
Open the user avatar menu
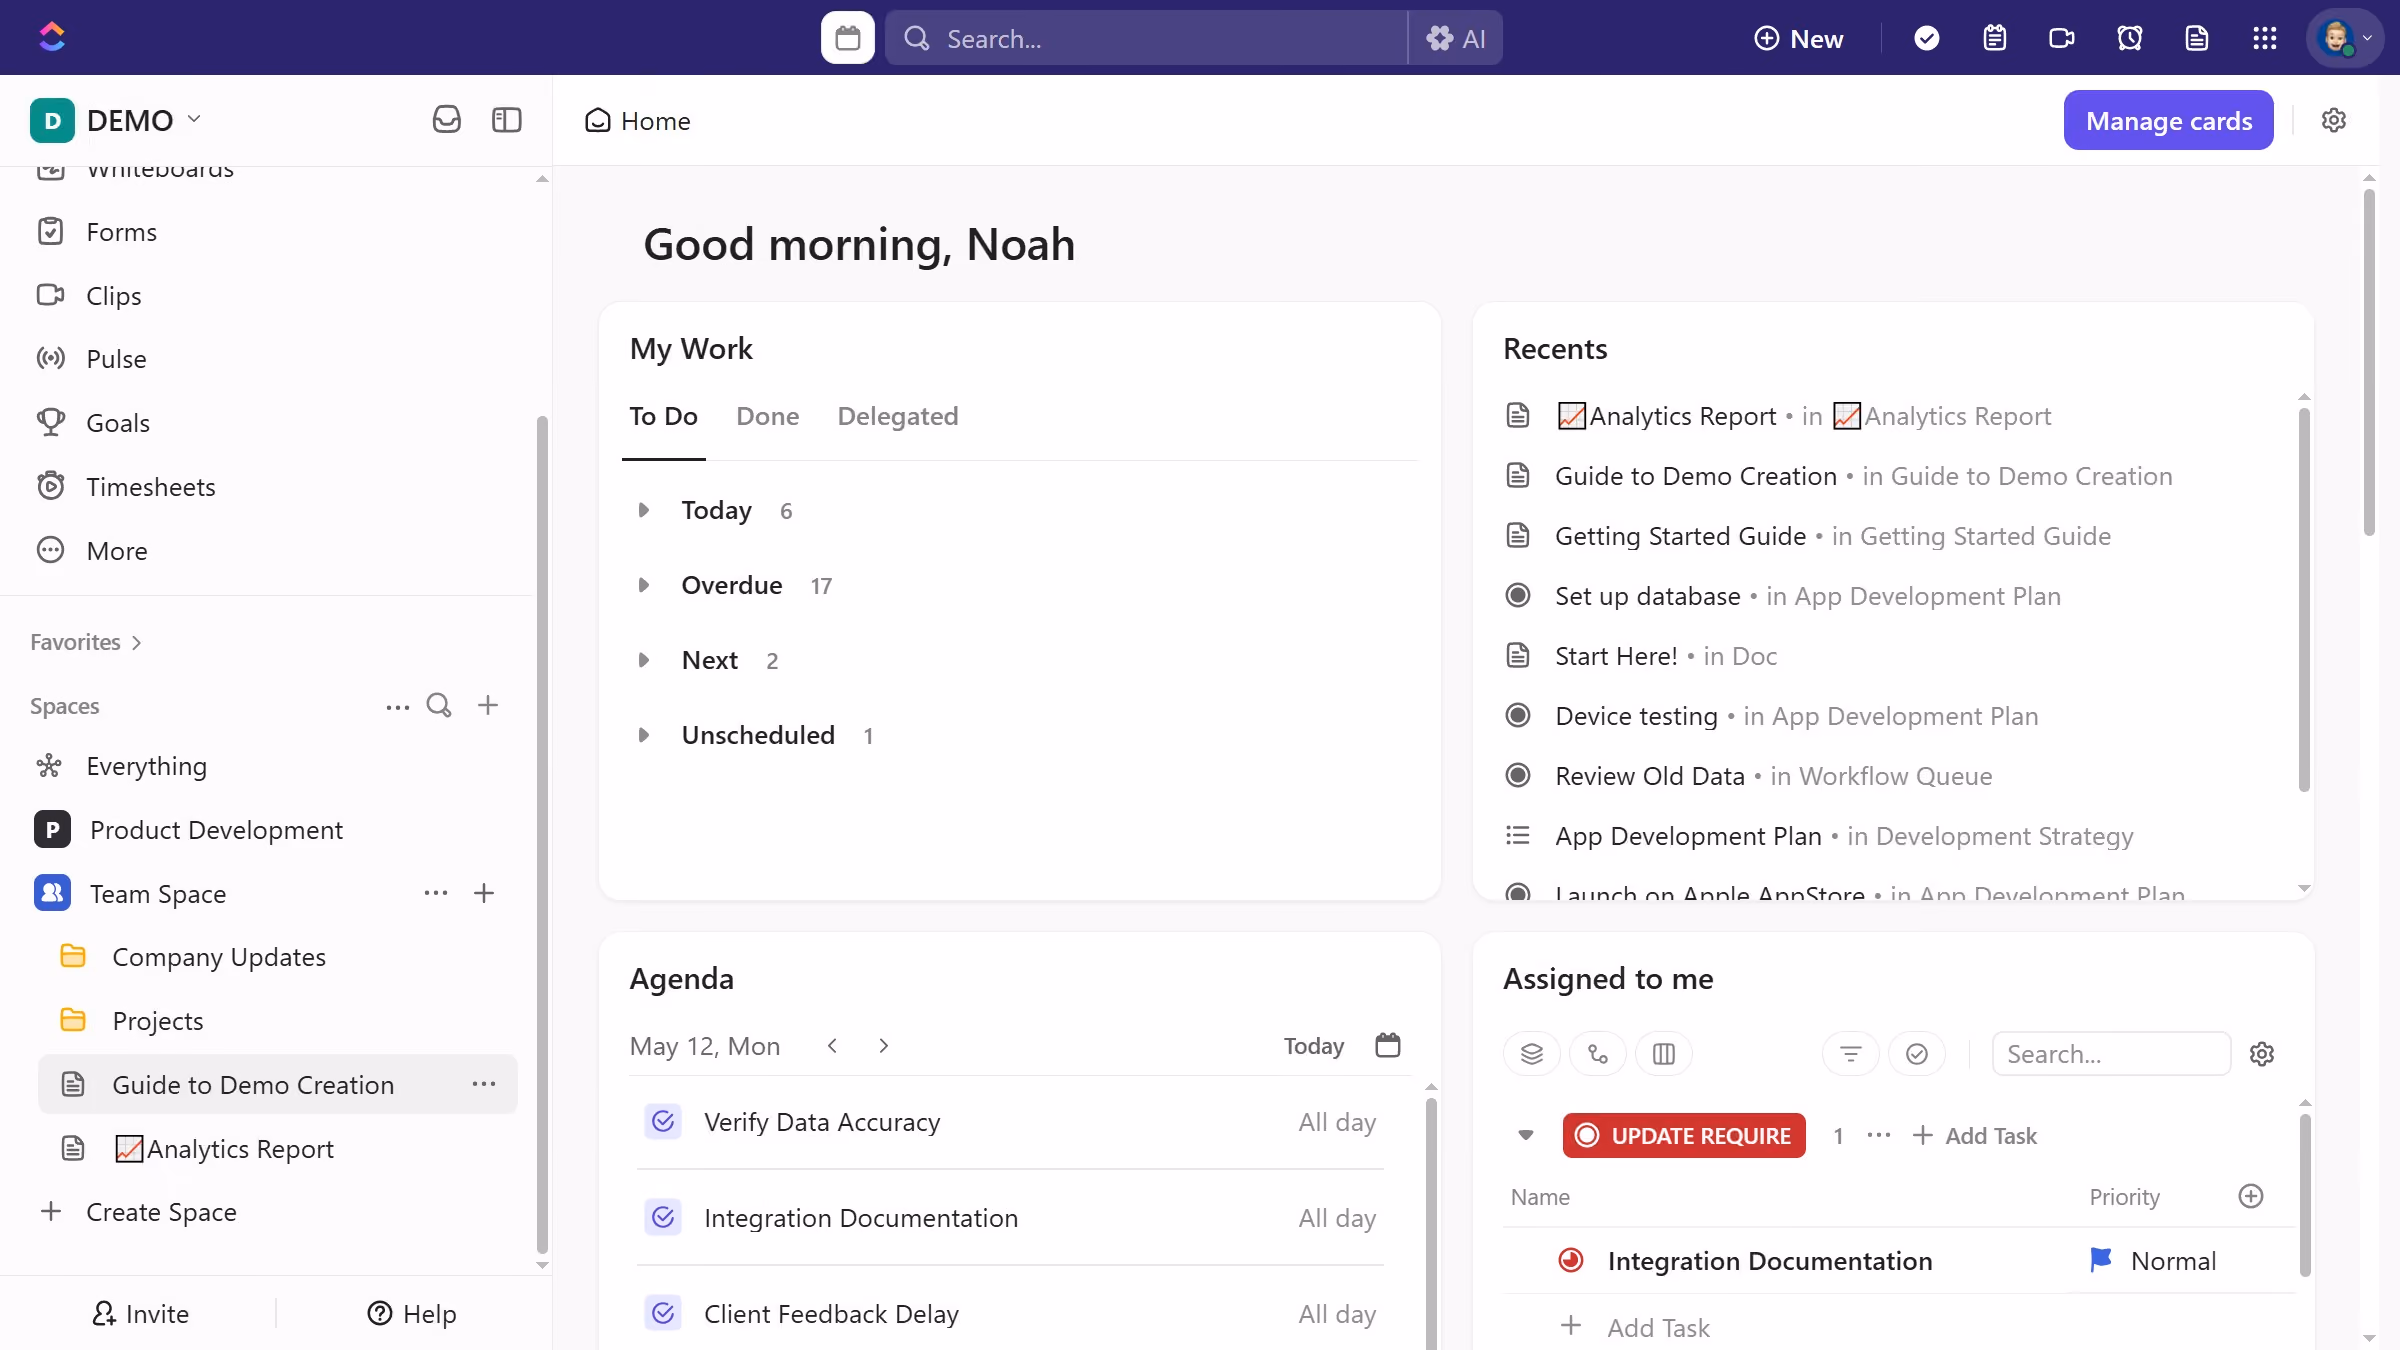pyautogui.click(x=2344, y=38)
